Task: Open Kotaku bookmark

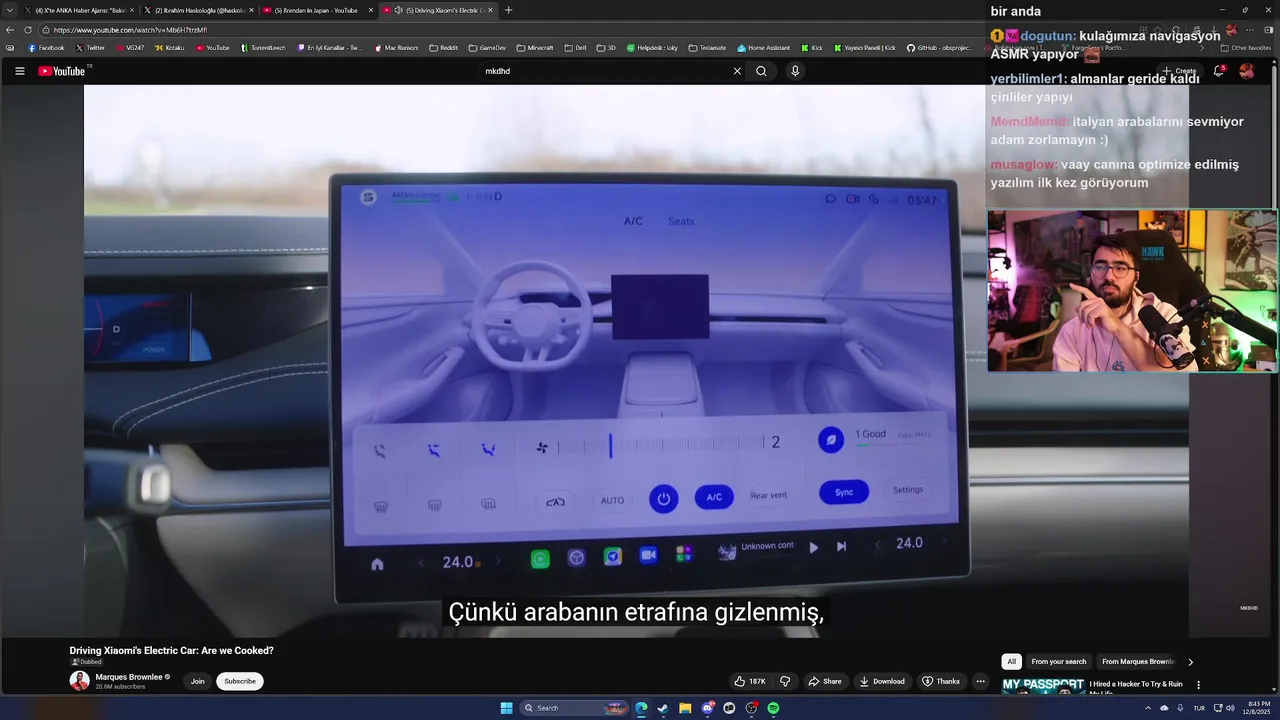Action: [x=170, y=47]
